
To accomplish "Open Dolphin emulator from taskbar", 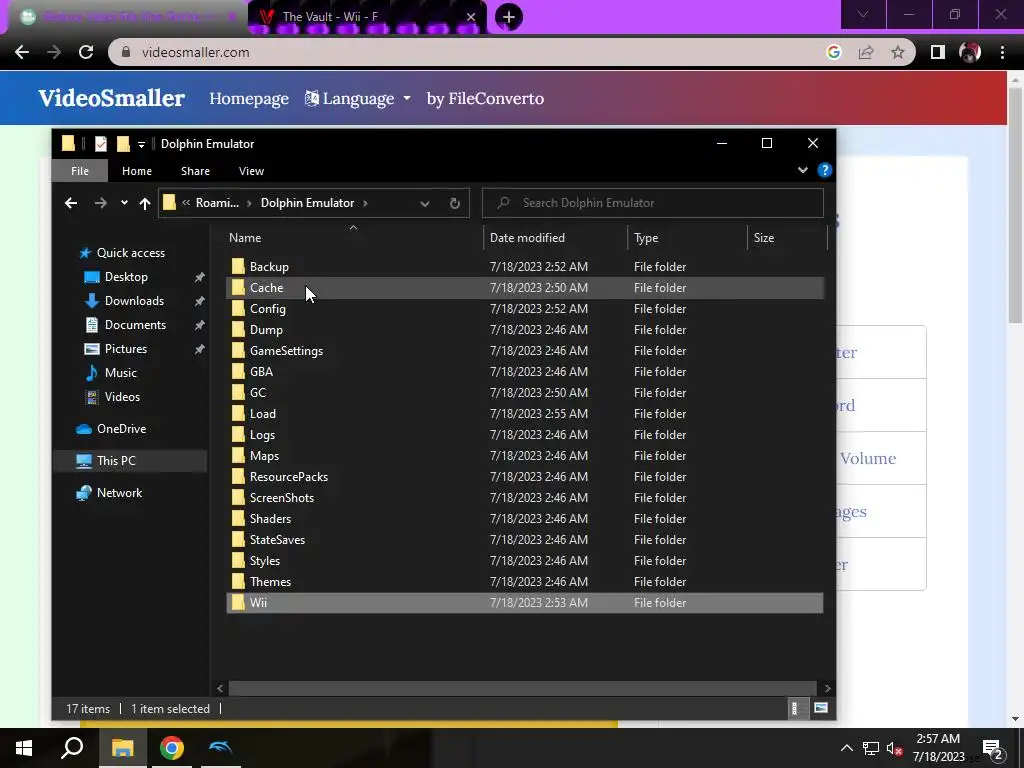I will 220,748.
